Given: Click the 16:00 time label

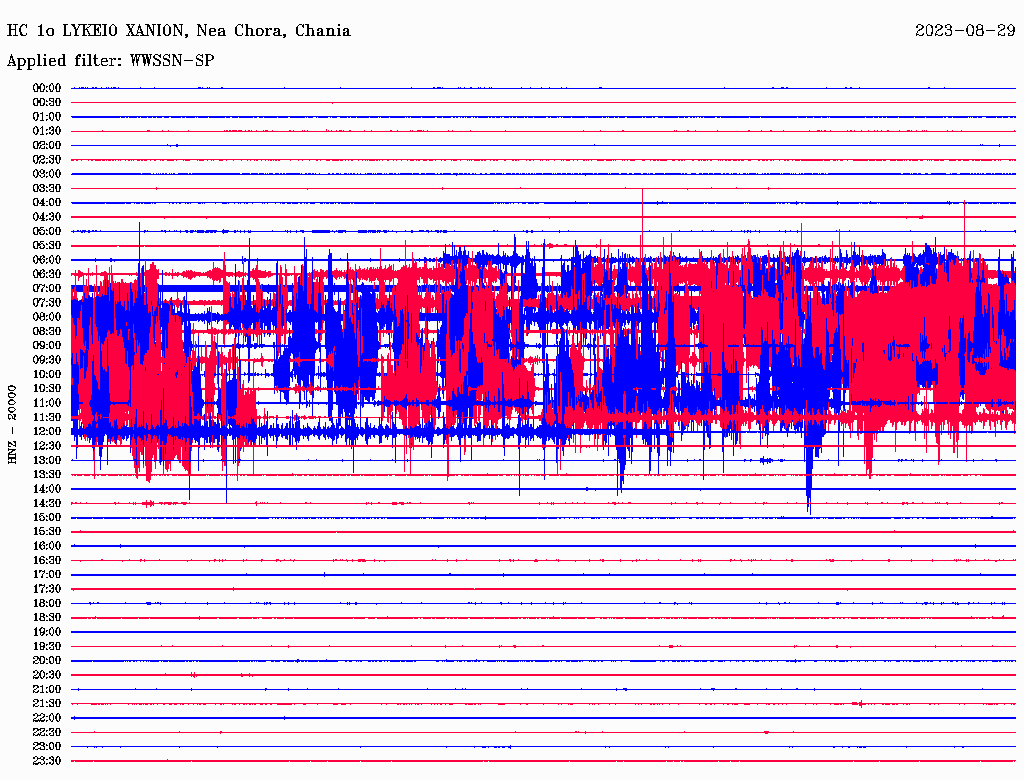Looking at the screenshot, I should click(47, 546).
